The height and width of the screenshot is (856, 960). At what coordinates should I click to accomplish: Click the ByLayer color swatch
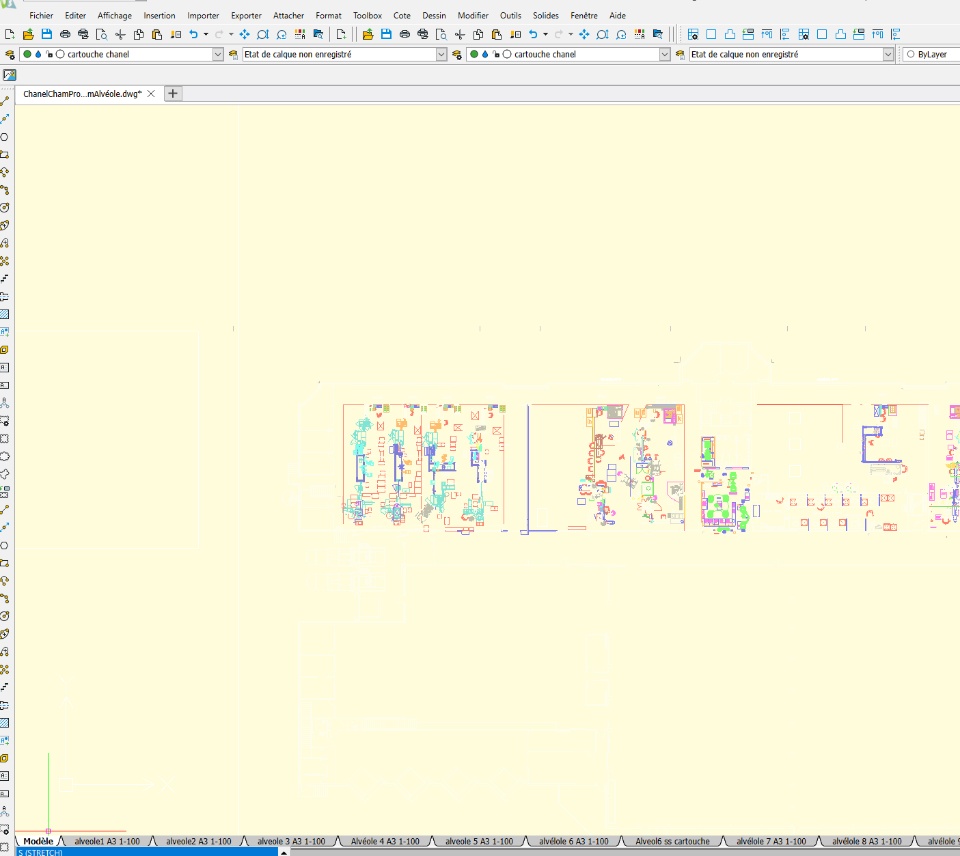[910, 54]
